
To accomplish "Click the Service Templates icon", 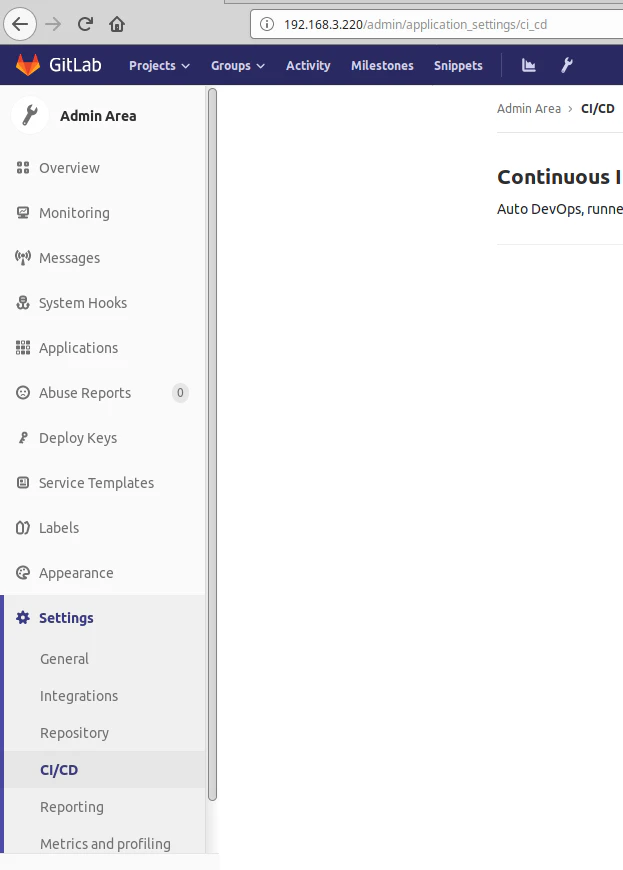I will (23, 482).
